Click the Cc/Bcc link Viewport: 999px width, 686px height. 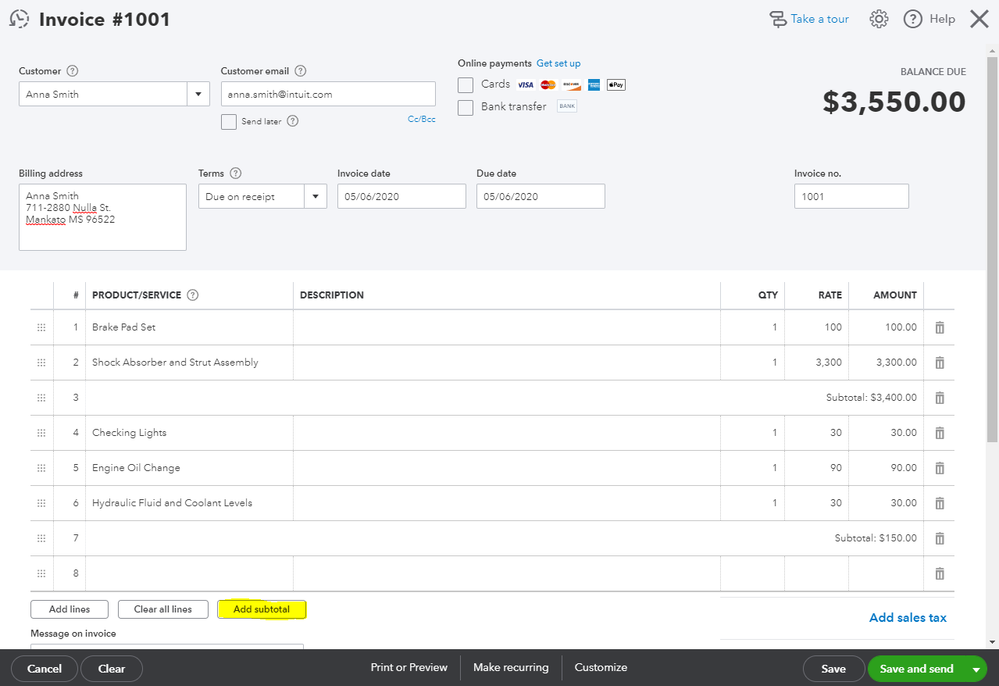(422, 119)
